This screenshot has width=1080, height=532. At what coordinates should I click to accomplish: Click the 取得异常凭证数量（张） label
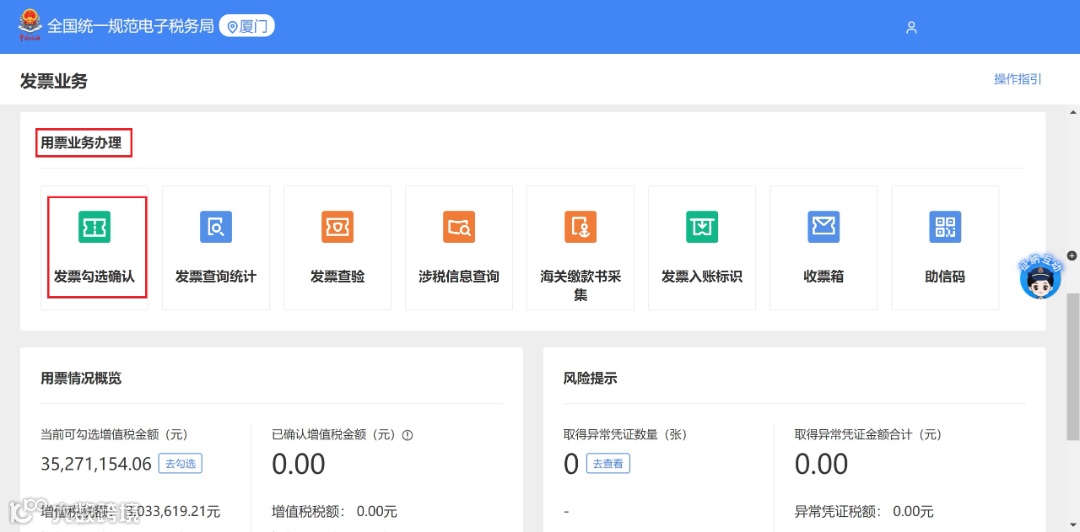point(625,435)
